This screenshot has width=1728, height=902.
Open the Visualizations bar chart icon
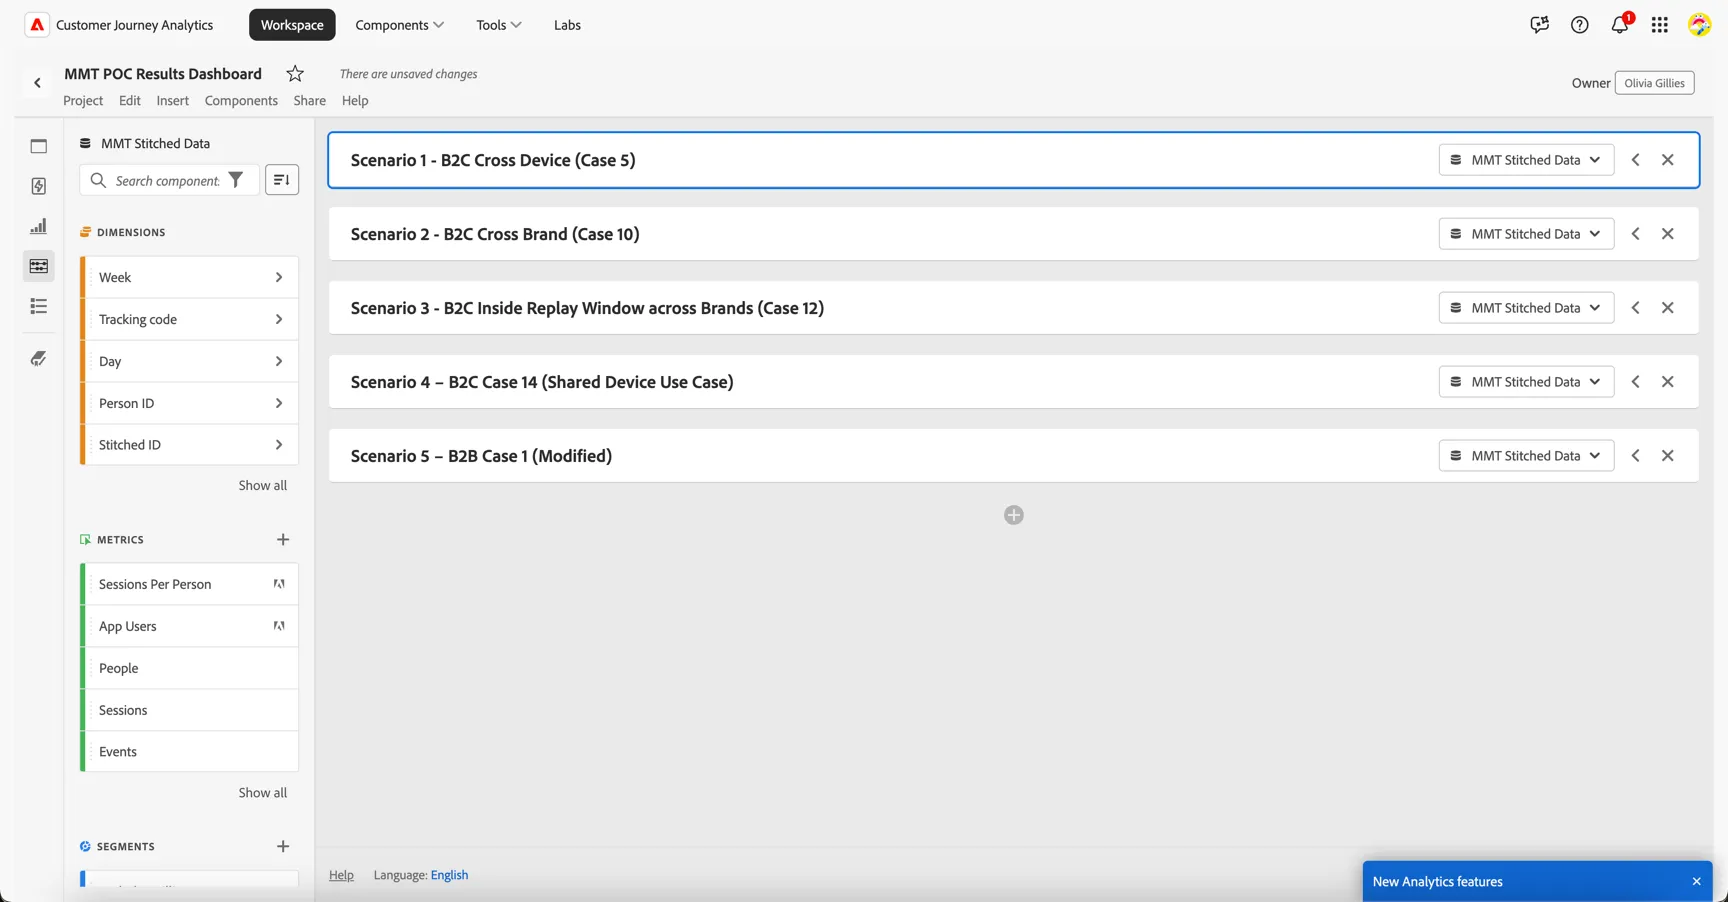39,226
